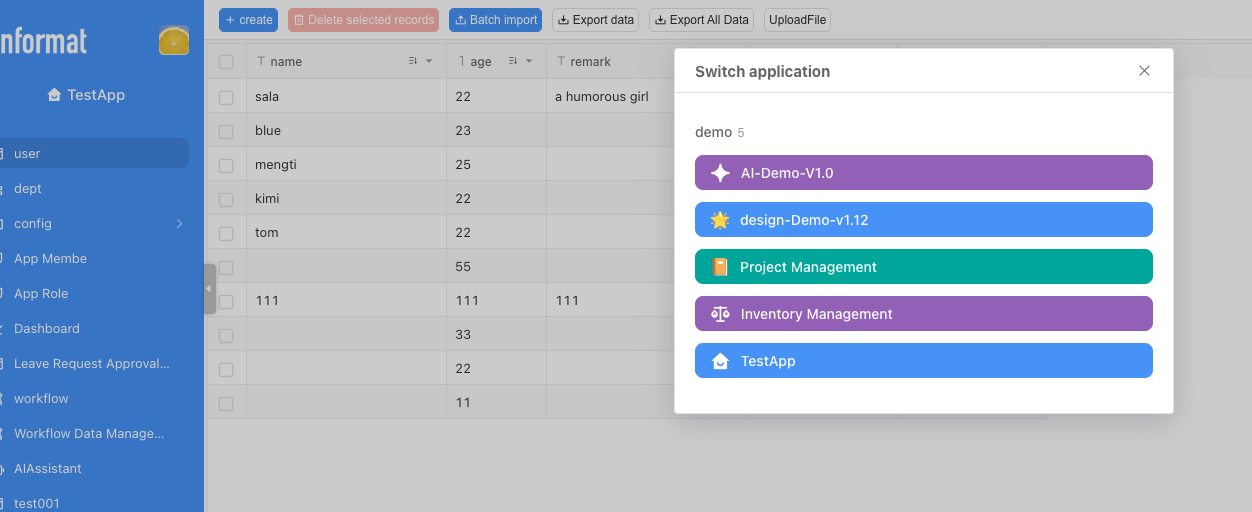This screenshot has height=512, width=1252.
Task: Click the sort icon in name column
Action: tap(413, 62)
